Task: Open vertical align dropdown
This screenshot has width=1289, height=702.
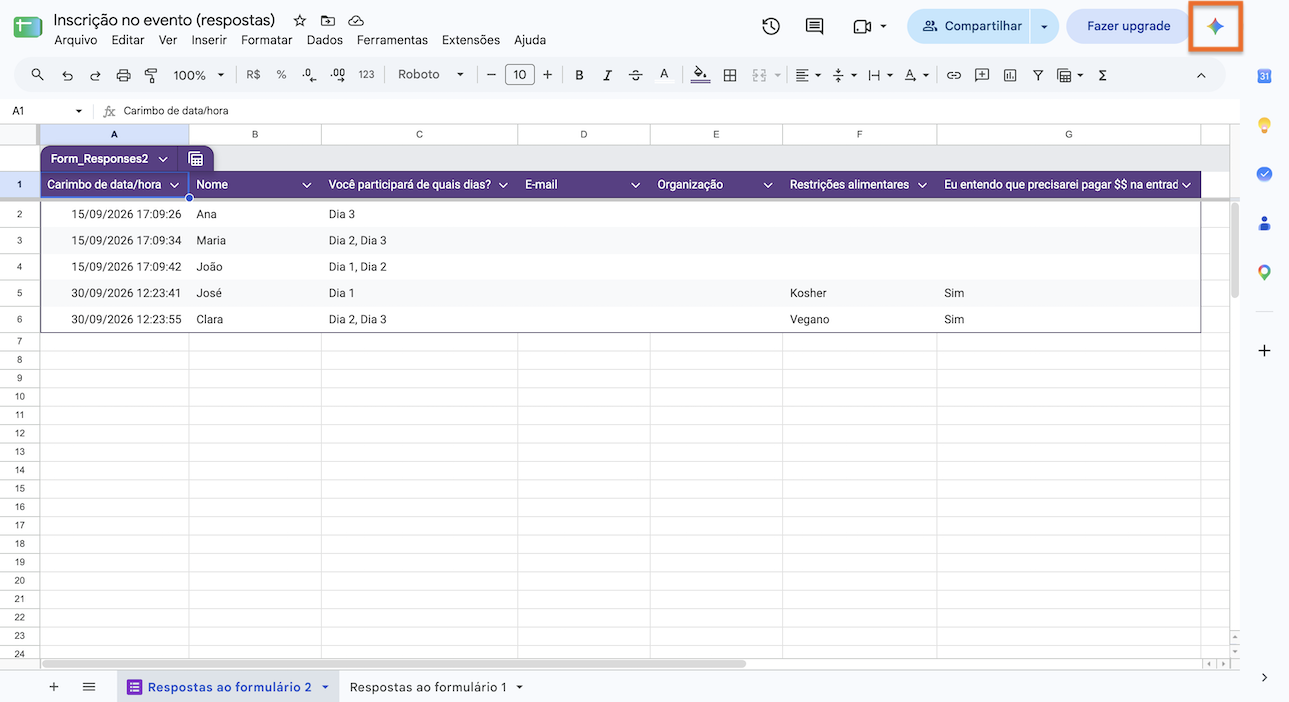Action: pyautogui.click(x=844, y=75)
